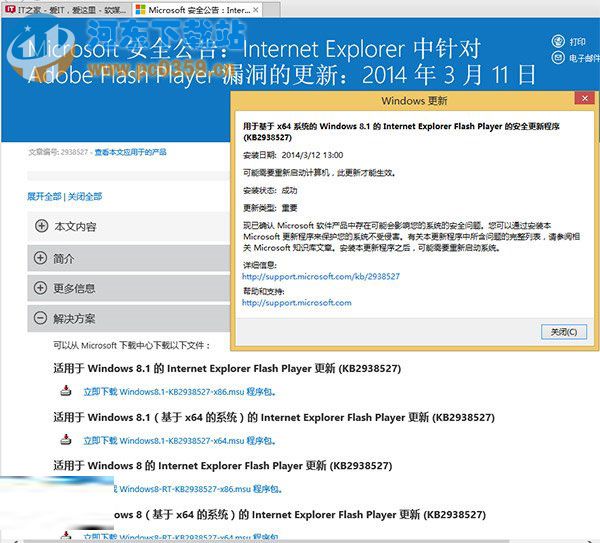Open the http://support.microsoft.com help link
This screenshot has width=600, height=543.
click(x=297, y=303)
